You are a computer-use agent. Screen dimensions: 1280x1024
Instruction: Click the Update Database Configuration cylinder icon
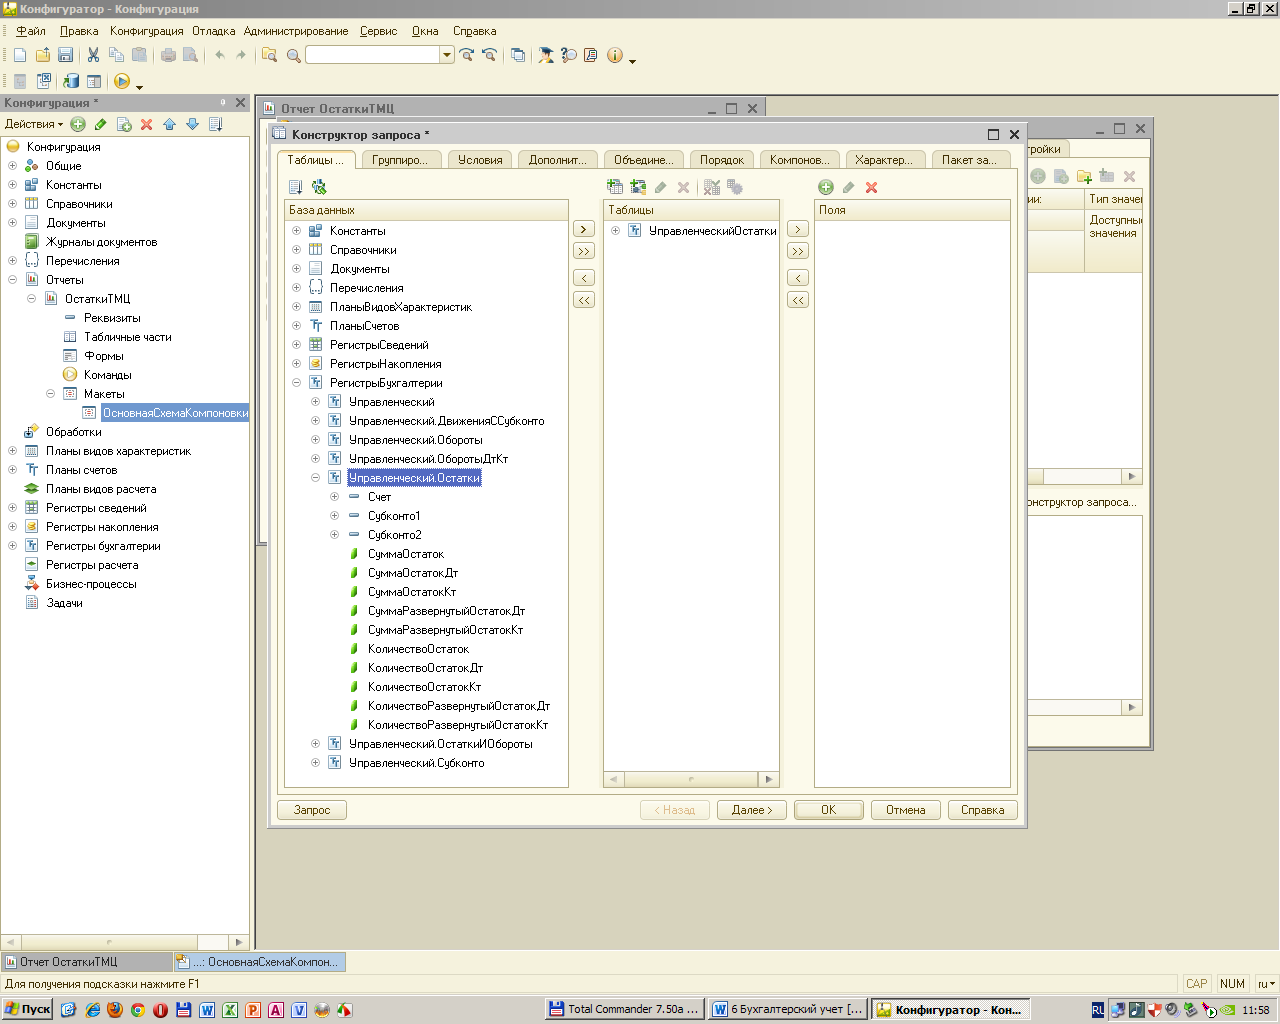tap(71, 81)
